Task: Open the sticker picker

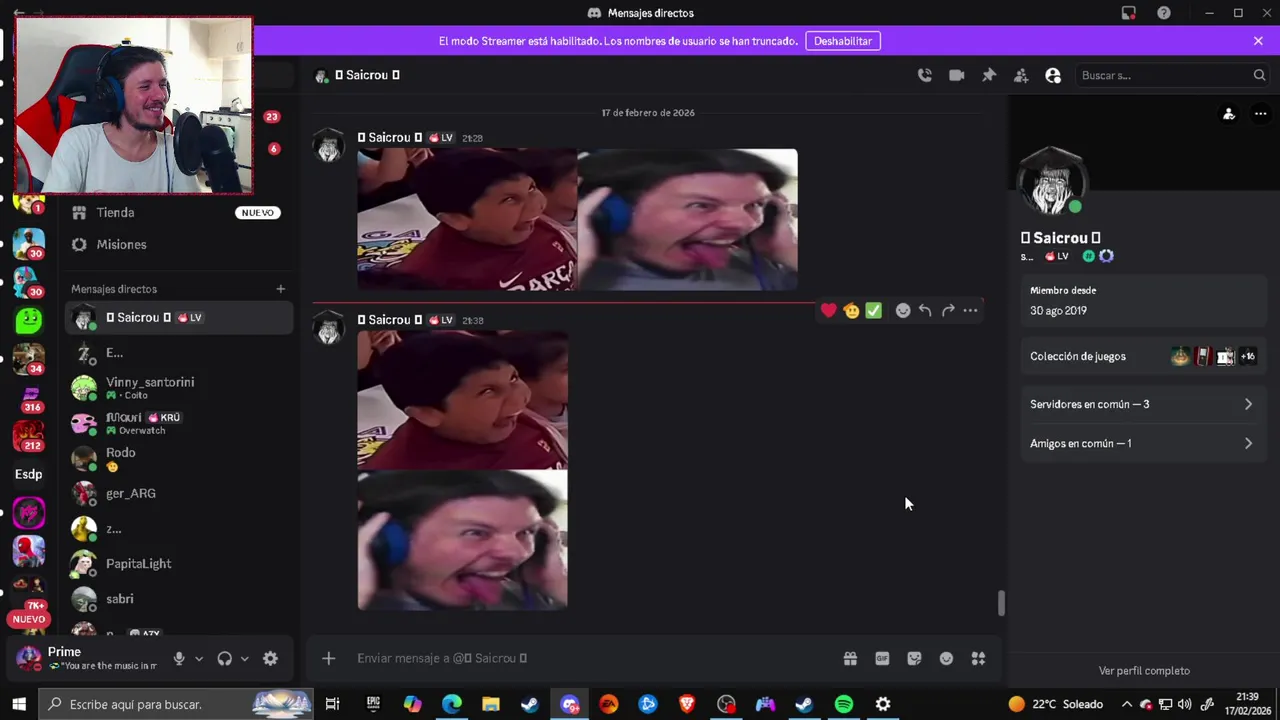Action: tap(914, 658)
